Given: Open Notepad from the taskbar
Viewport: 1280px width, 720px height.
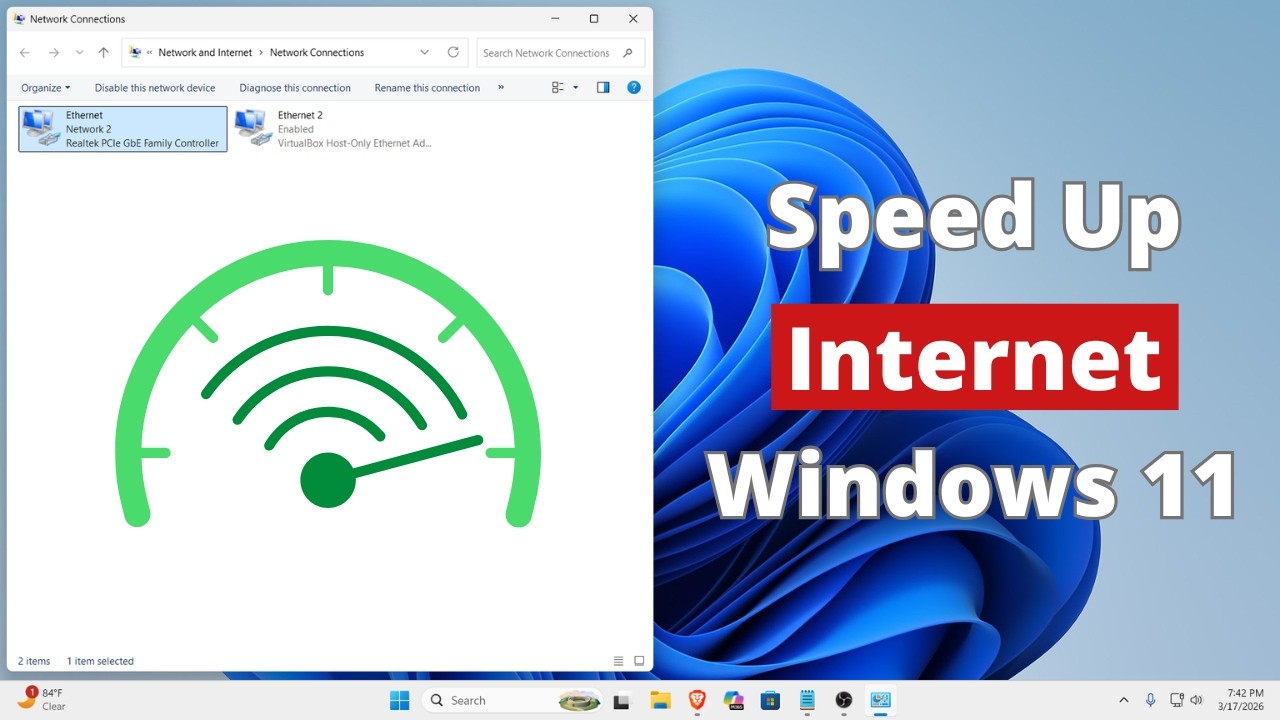Looking at the screenshot, I should tap(807, 700).
